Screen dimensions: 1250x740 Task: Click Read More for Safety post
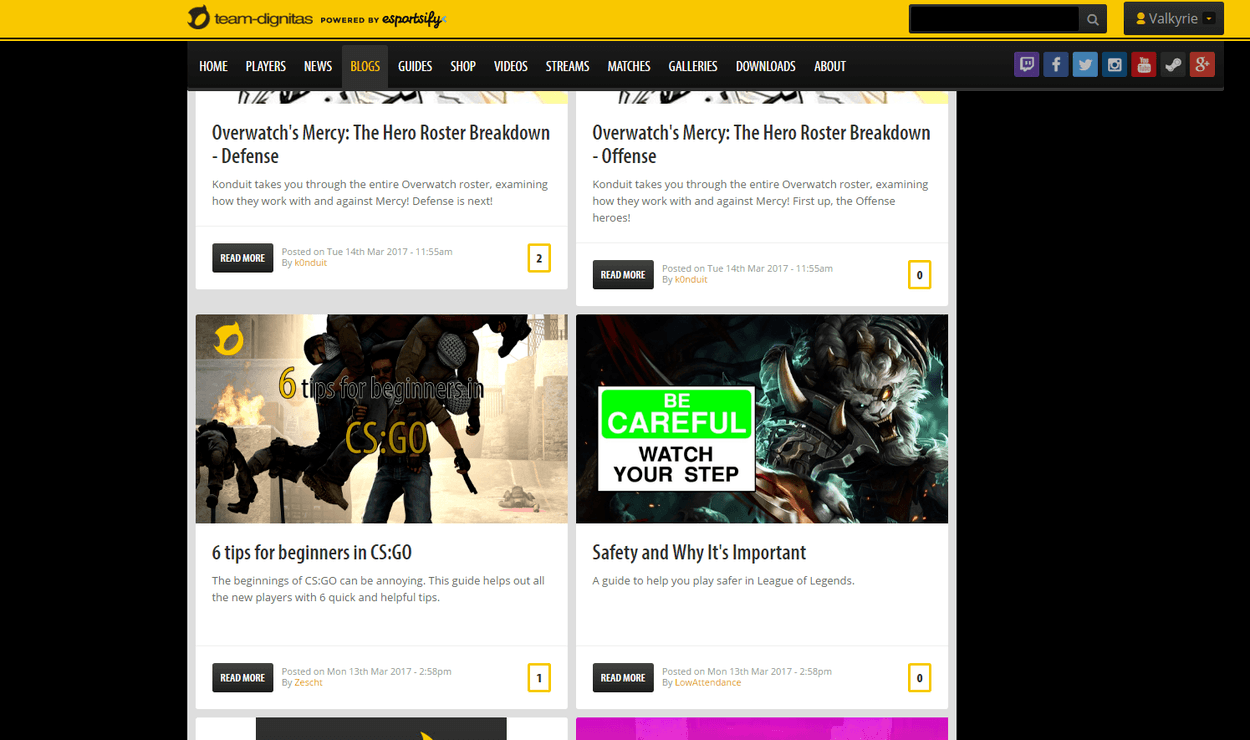click(x=623, y=678)
